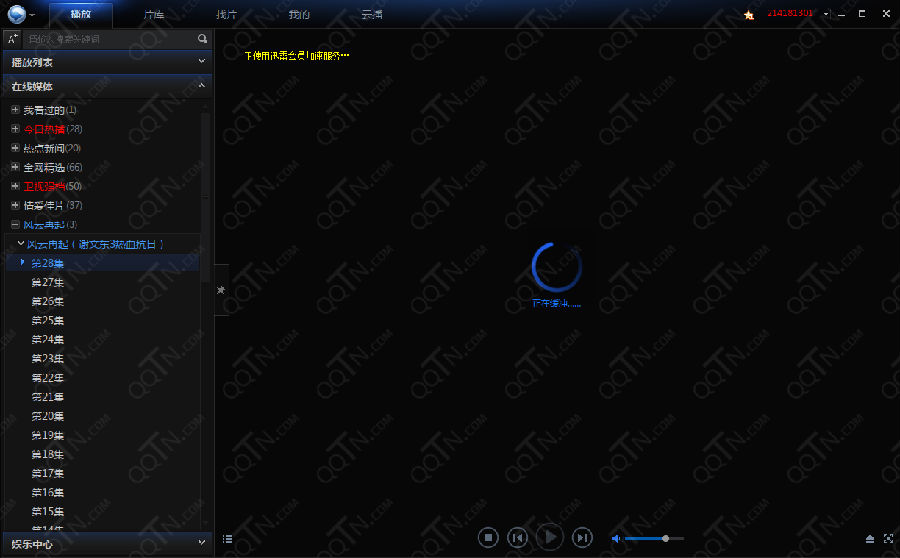This screenshot has height=558, width=900.
Task: Open the main menu dropdown beside logo
Action: [32, 15]
